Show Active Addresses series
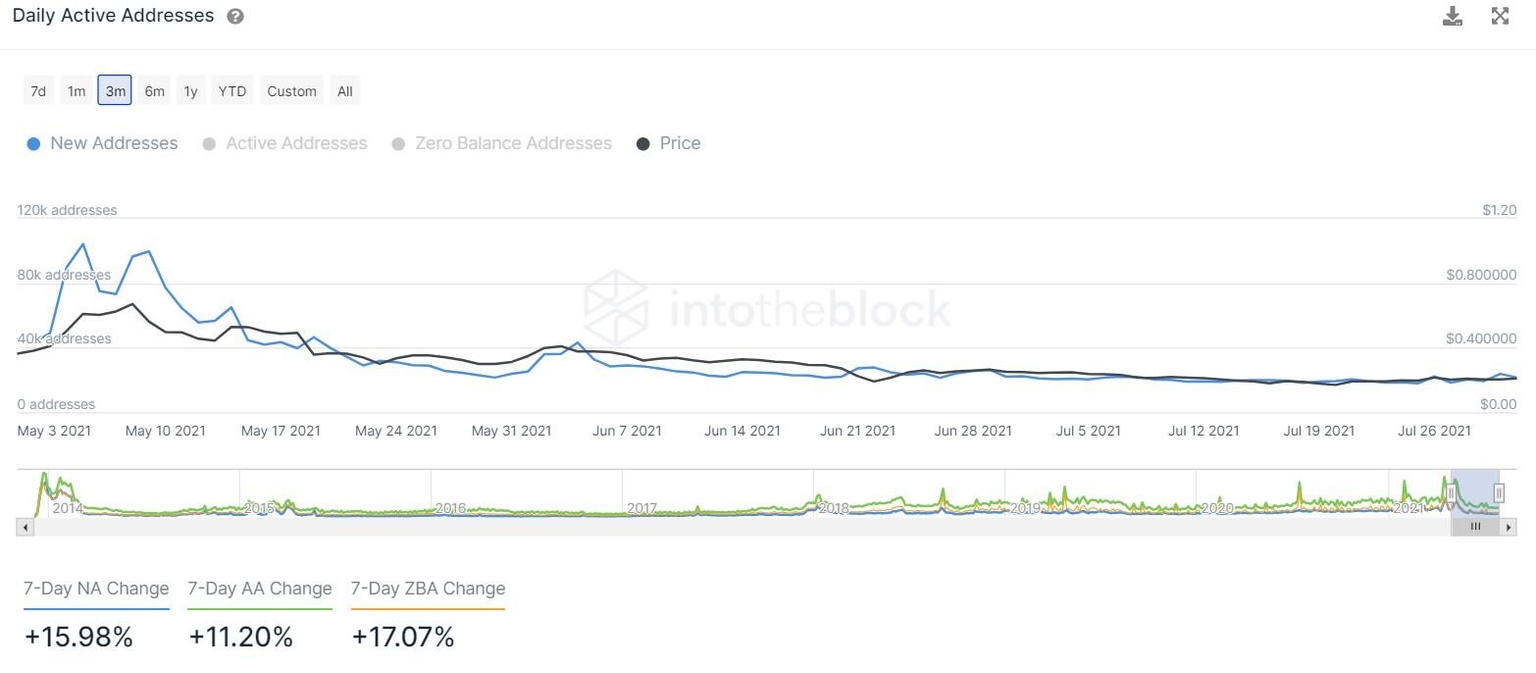Viewport: 1536px width, 673px height. [285, 144]
